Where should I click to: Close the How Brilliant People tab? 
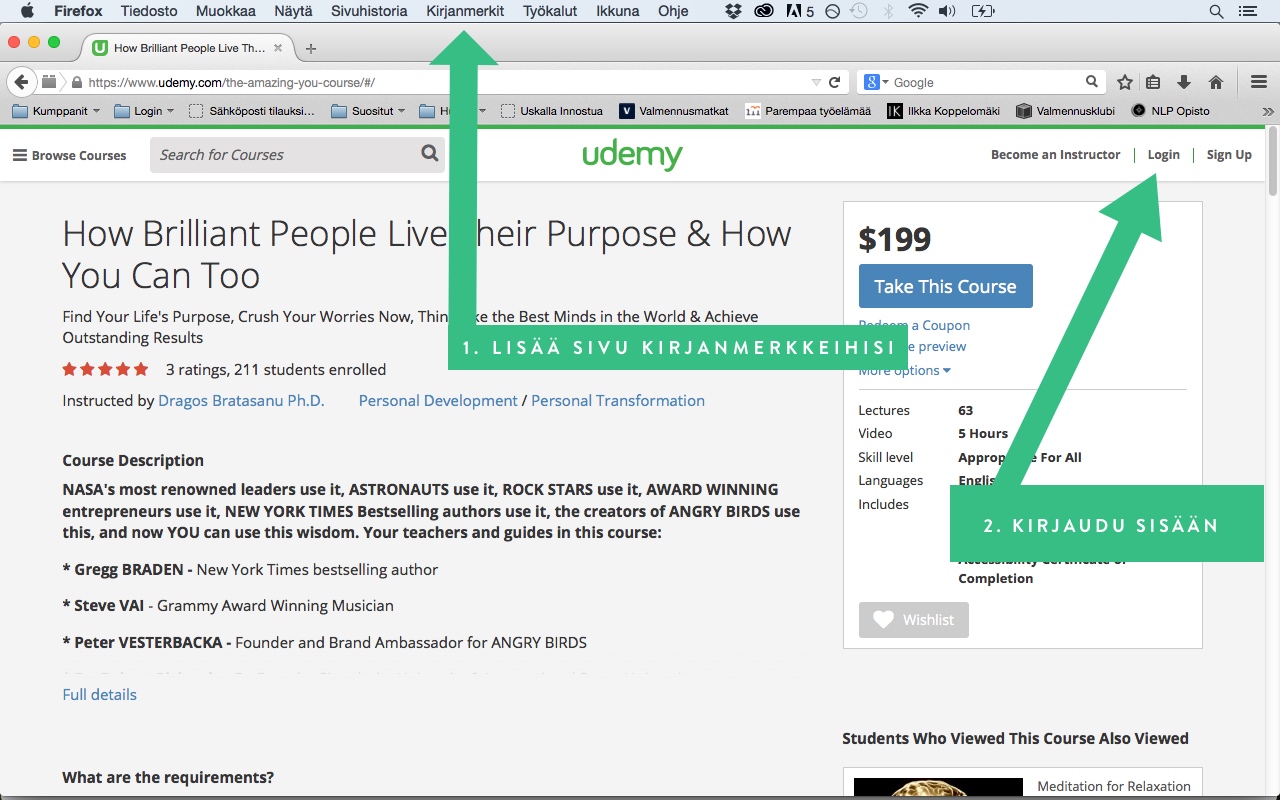(278, 48)
